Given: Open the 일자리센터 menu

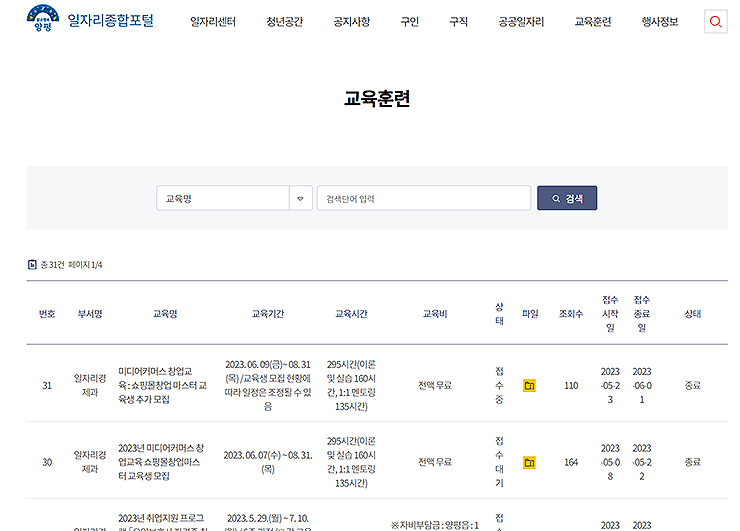Looking at the screenshot, I should pyautogui.click(x=213, y=22).
